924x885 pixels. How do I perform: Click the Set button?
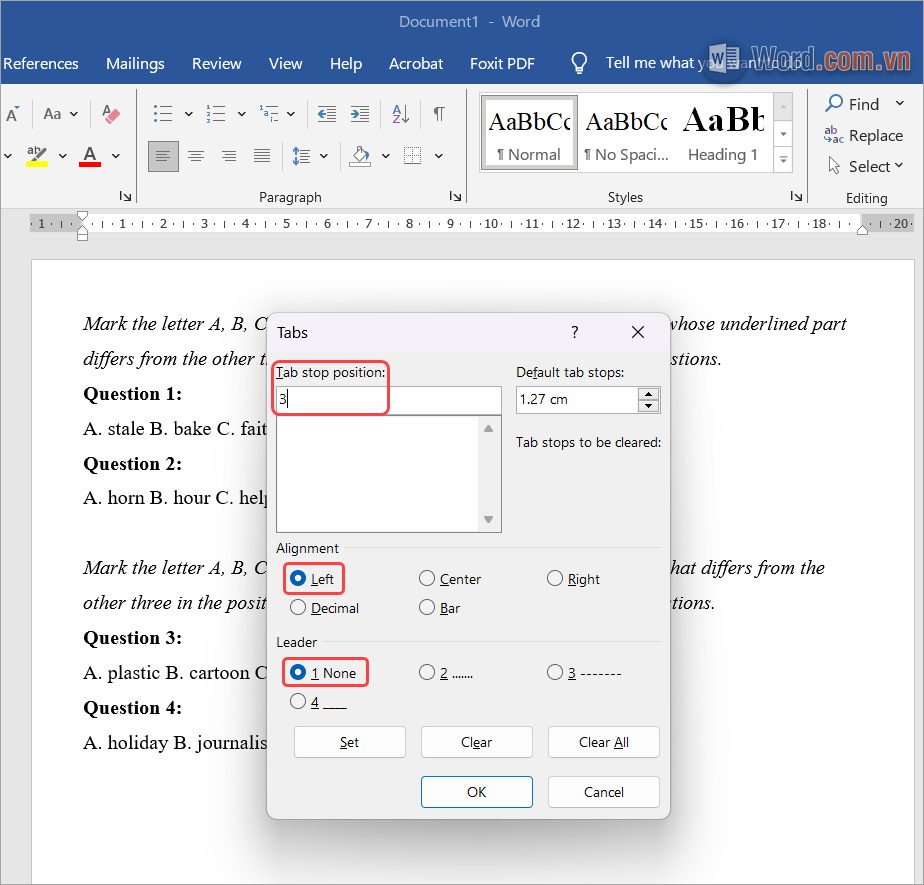click(x=349, y=742)
